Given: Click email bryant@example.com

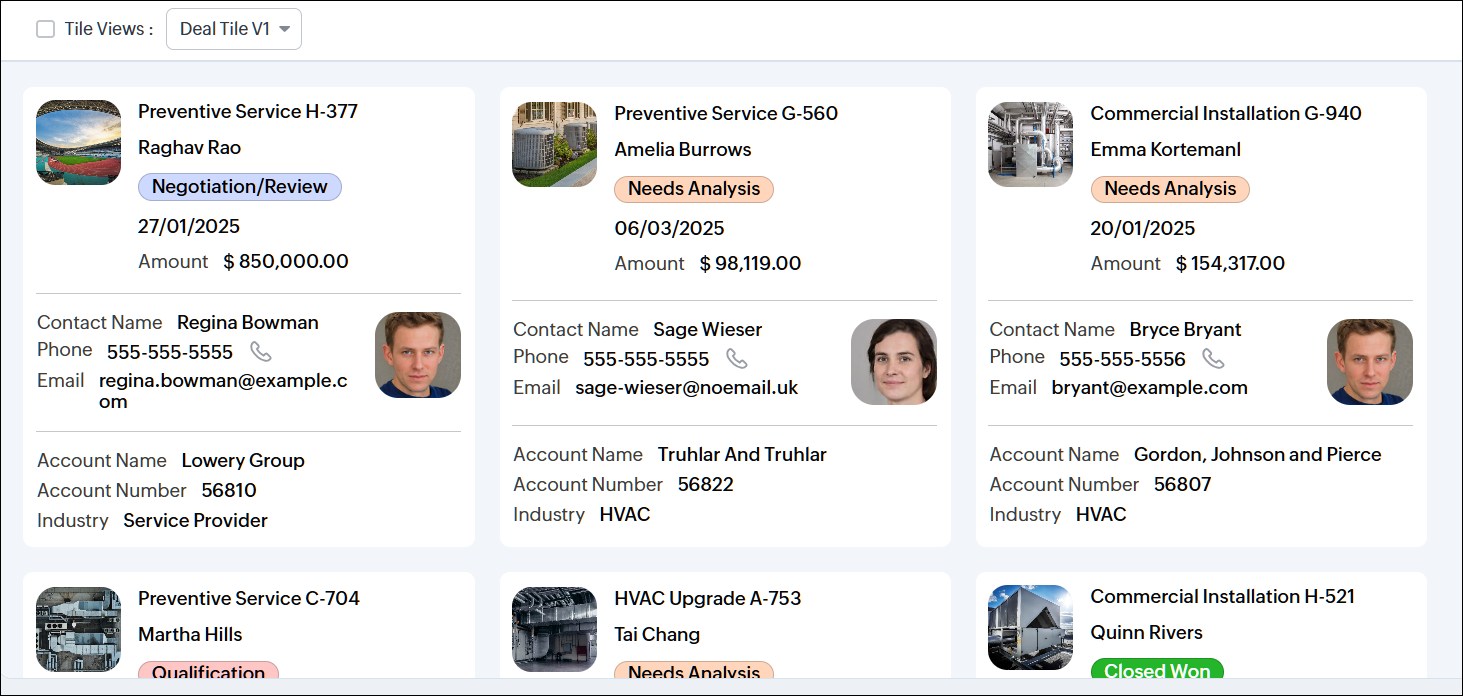Looking at the screenshot, I should click(1150, 387).
